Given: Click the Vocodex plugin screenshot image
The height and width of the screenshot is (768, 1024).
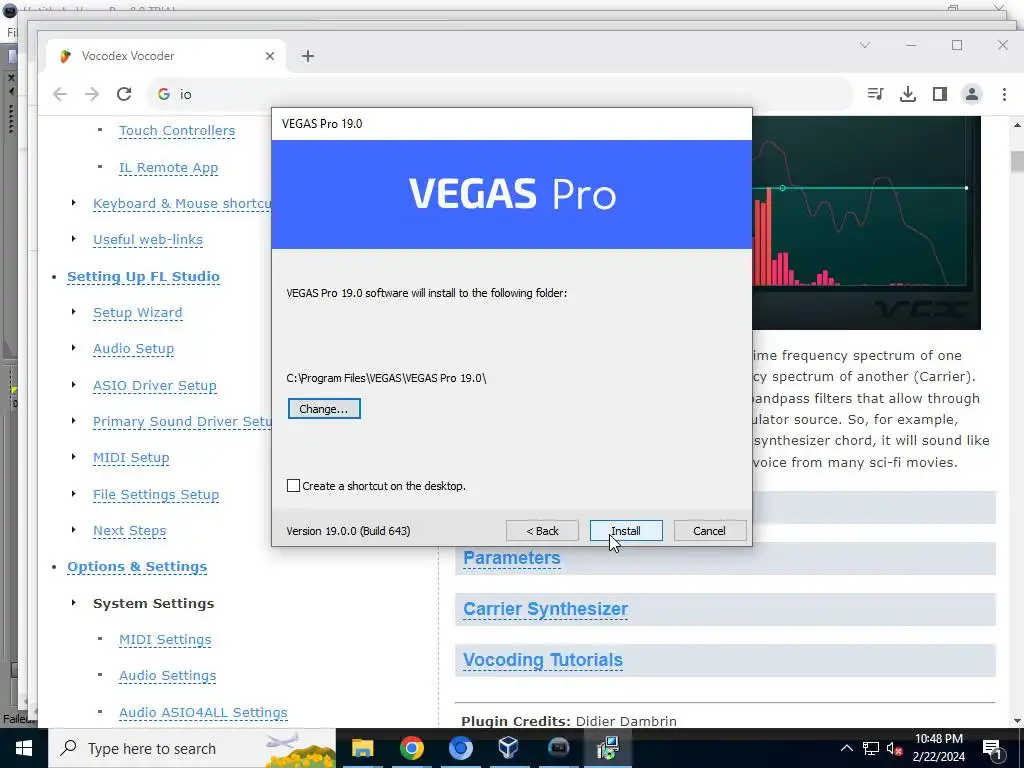Looking at the screenshot, I should click(x=866, y=223).
